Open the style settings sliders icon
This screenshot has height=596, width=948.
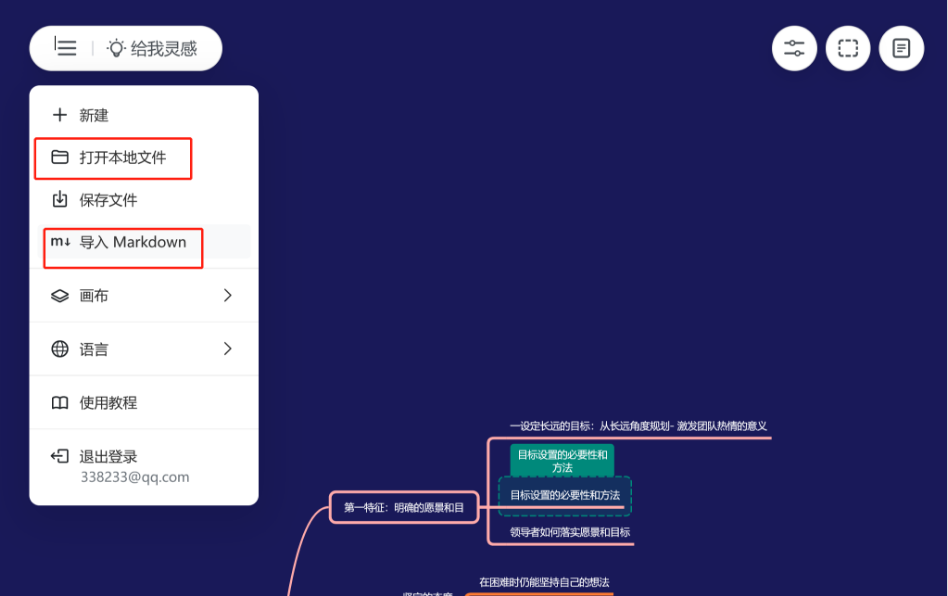[794, 48]
